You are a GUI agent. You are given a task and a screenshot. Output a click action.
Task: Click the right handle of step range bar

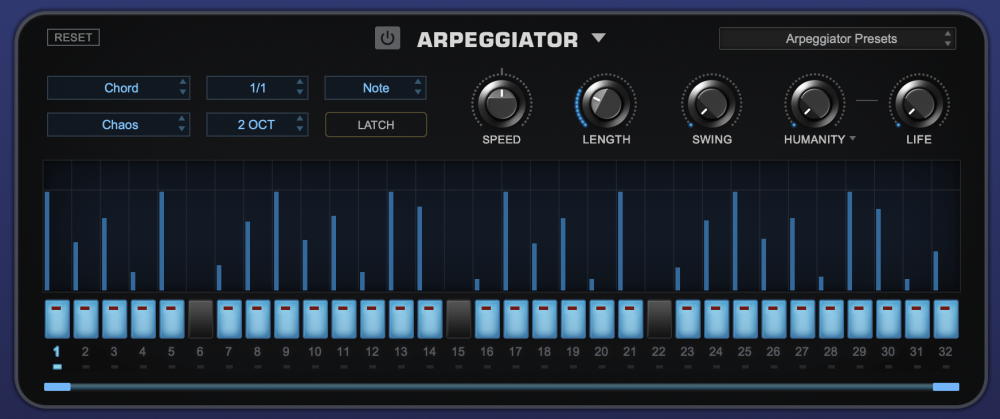click(x=946, y=386)
